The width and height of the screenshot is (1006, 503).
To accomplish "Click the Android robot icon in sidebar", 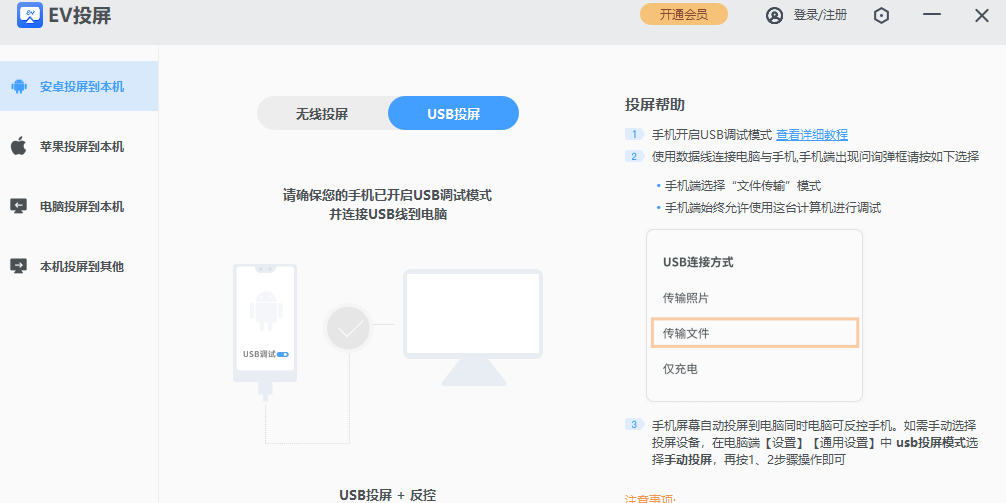I will (18, 87).
